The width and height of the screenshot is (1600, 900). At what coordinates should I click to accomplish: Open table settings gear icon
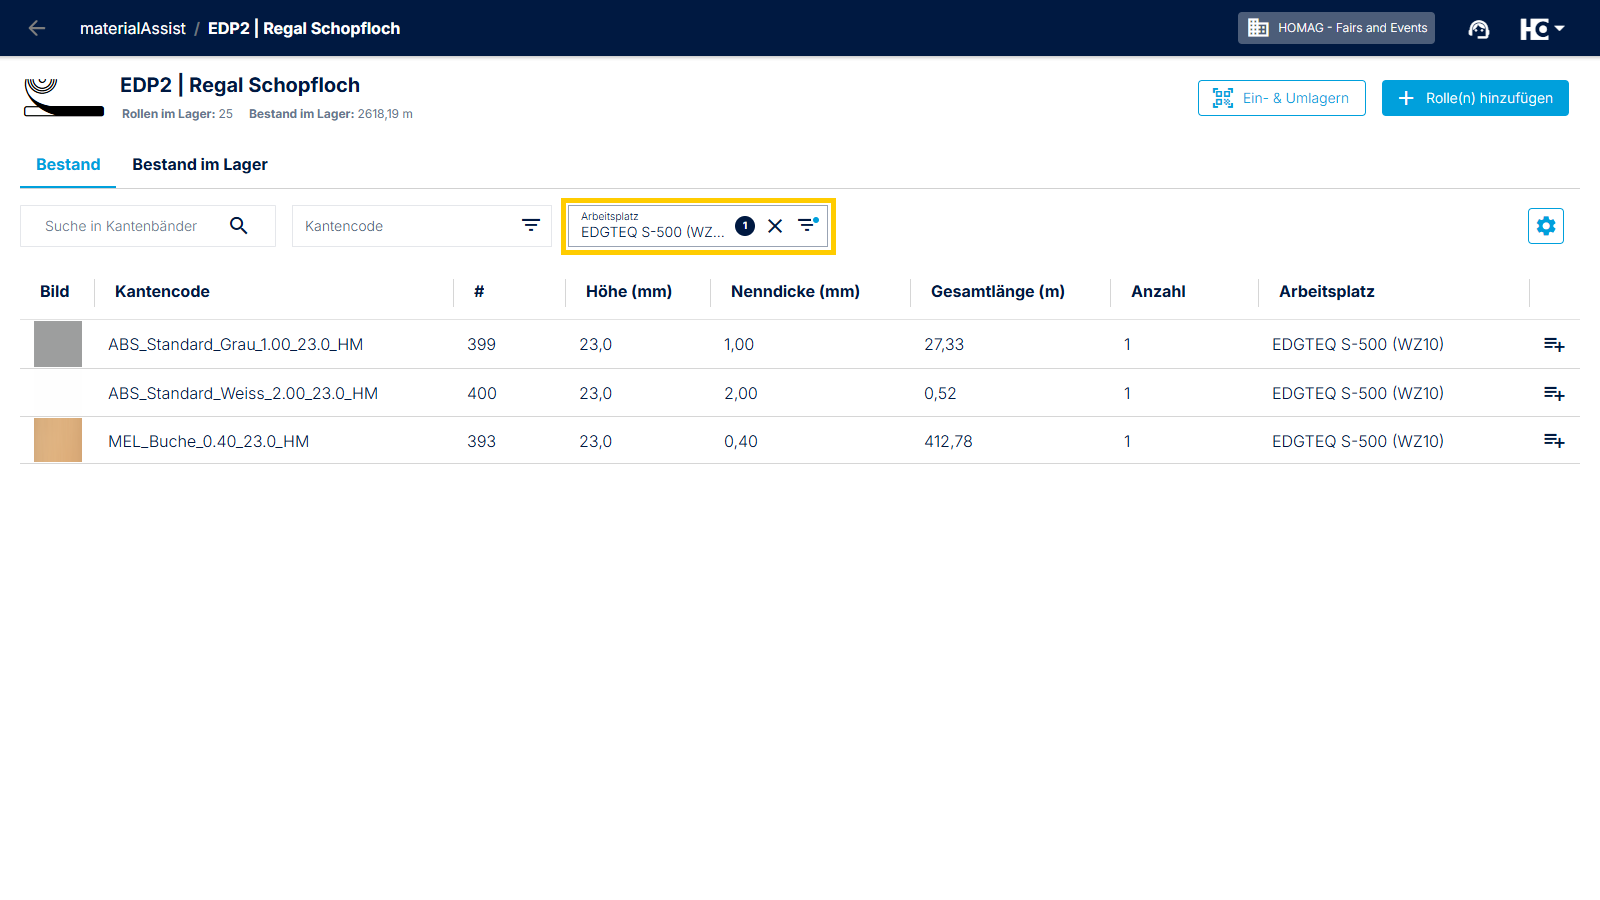(x=1546, y=226)
